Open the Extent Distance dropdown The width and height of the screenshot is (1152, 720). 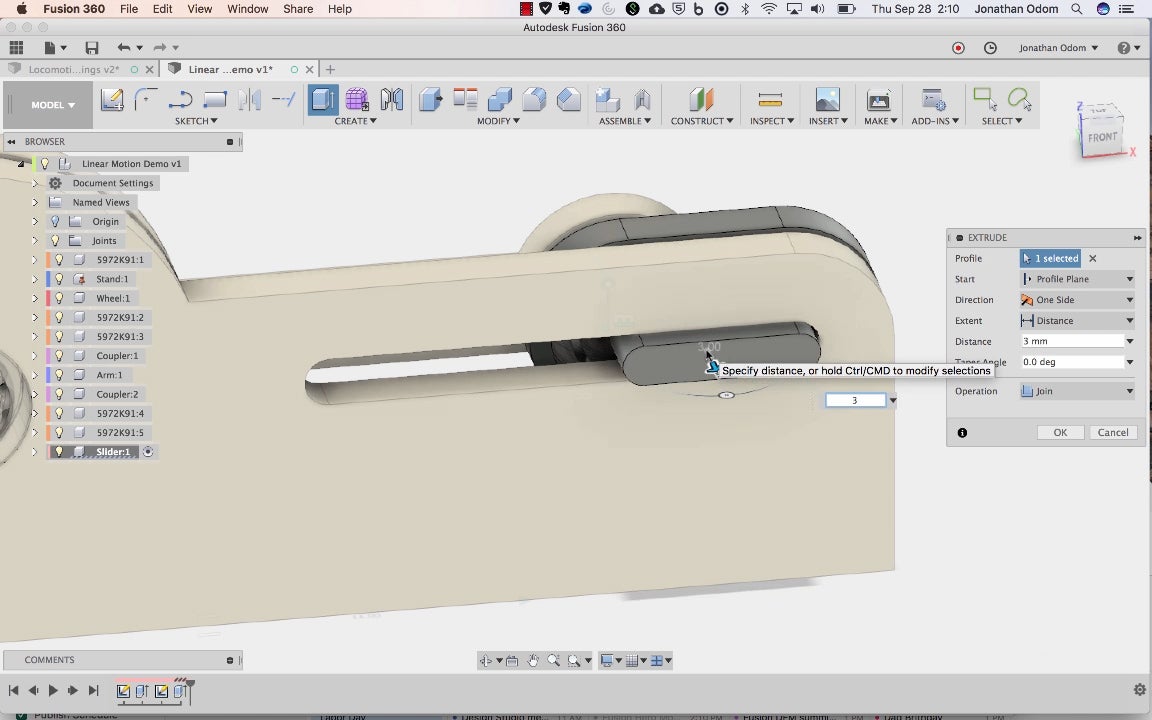click(1077, 320)
